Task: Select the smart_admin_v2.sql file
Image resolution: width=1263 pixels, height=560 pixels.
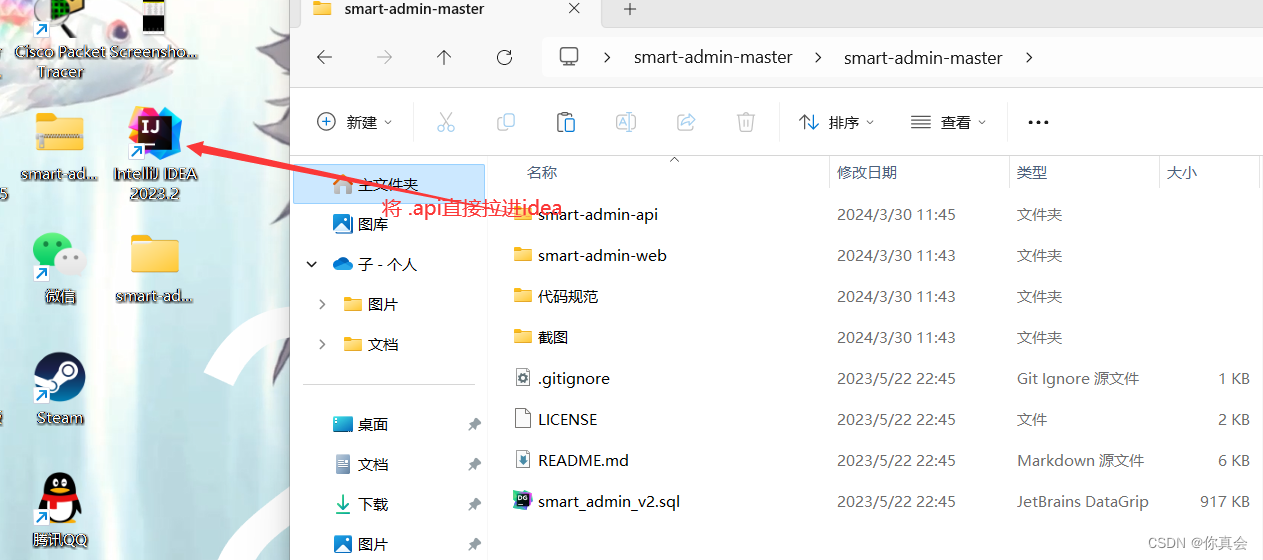Action: click(608, 501)
